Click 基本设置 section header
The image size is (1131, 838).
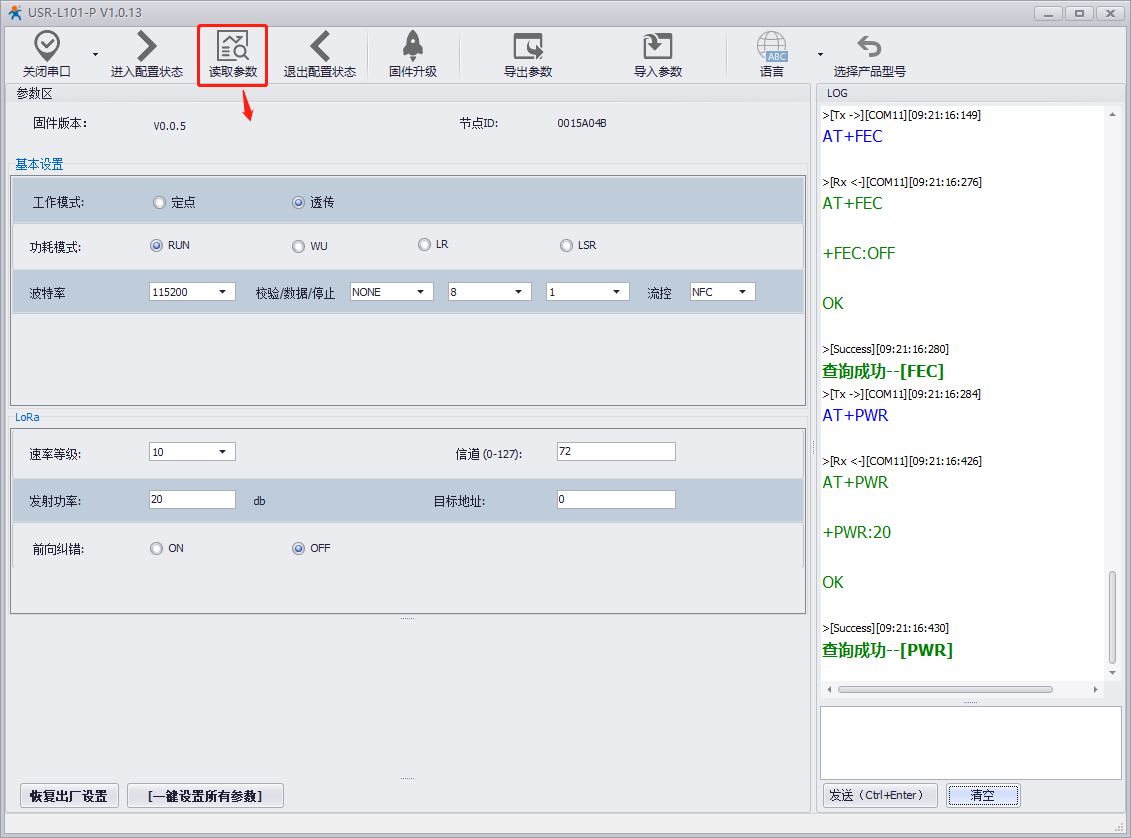pyautogui.click(x=39, y=164)
